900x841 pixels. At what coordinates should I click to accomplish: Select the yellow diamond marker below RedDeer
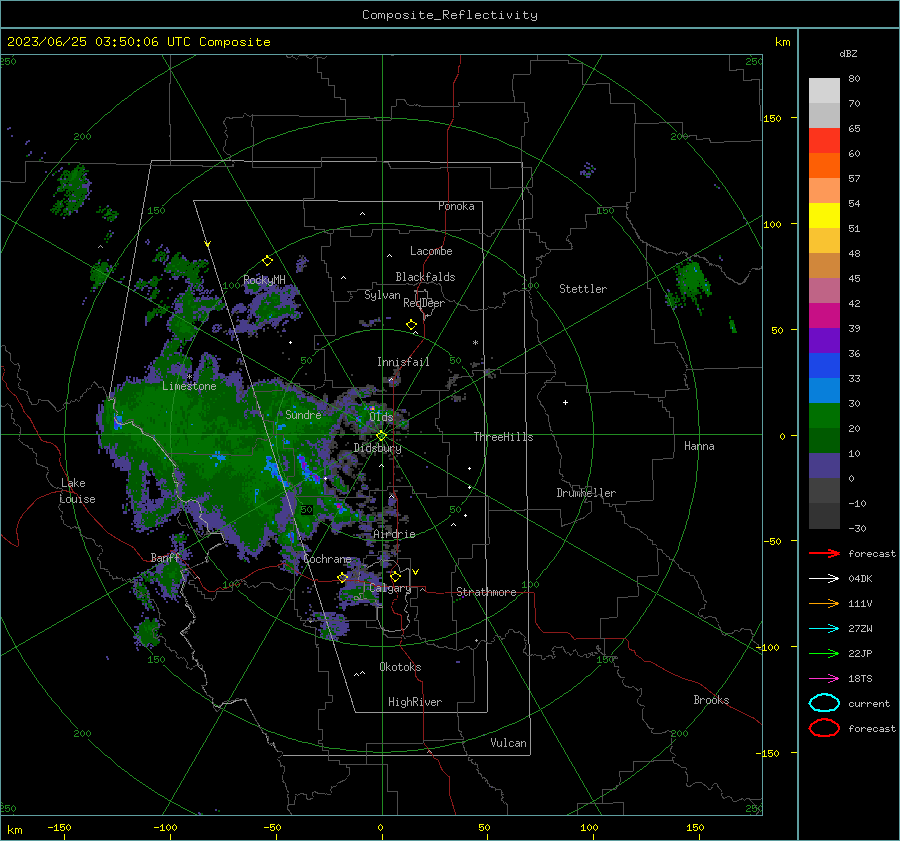coord(411,325)
